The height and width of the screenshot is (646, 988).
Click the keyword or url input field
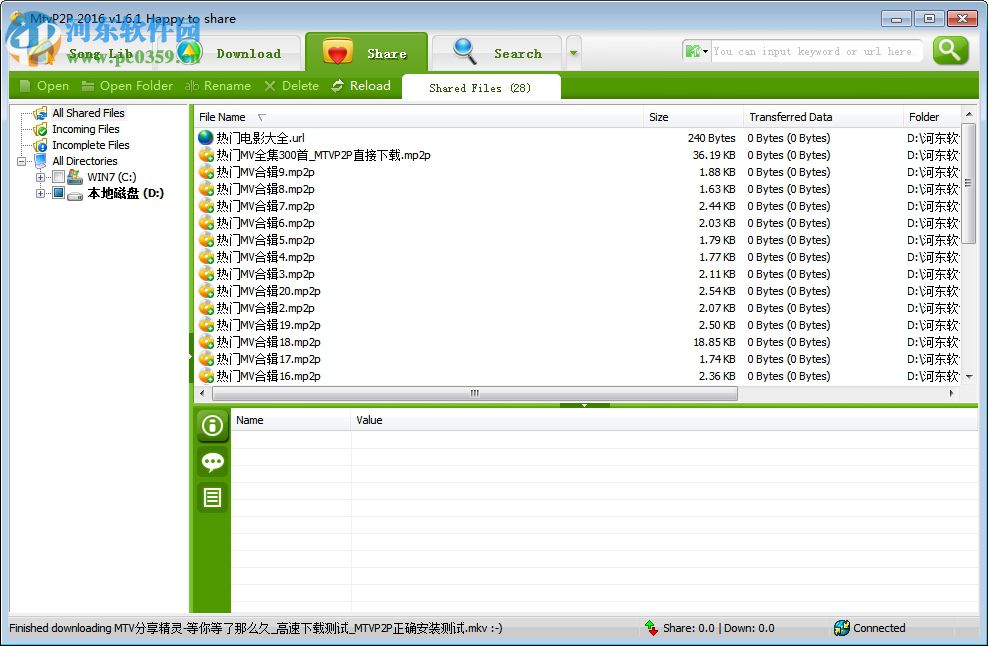(x=815, y=51)
